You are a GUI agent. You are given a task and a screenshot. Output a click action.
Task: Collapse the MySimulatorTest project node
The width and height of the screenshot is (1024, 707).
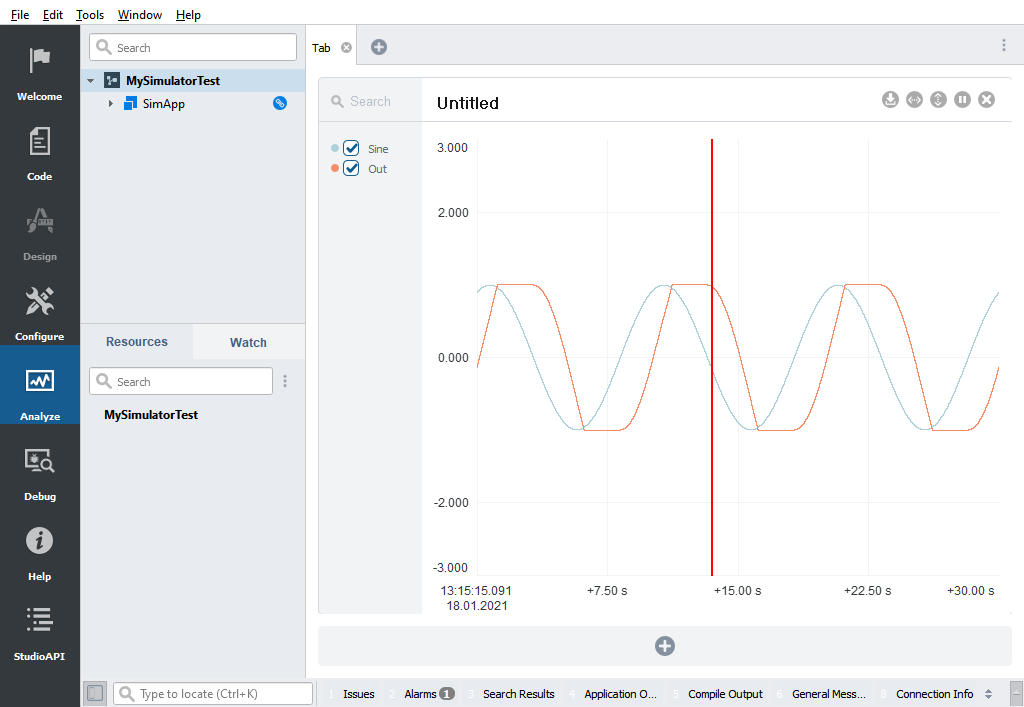point(91,81)
